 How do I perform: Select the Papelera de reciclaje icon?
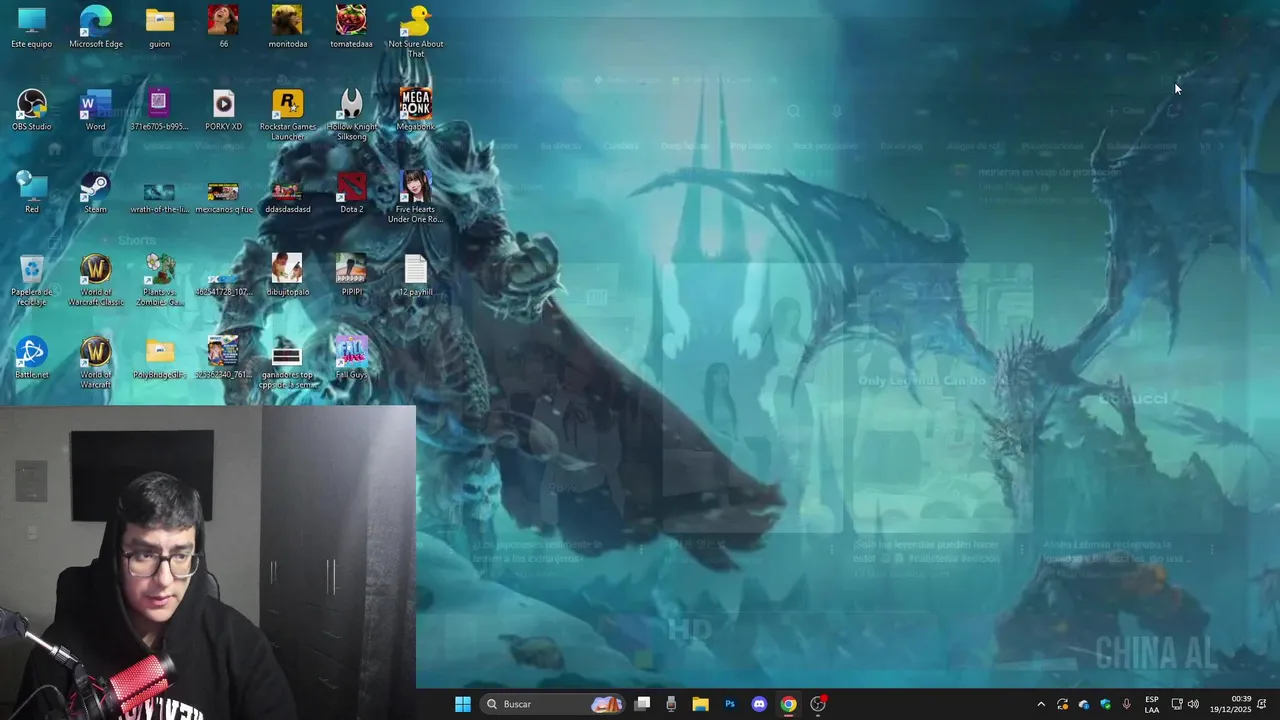pos(32,280)
